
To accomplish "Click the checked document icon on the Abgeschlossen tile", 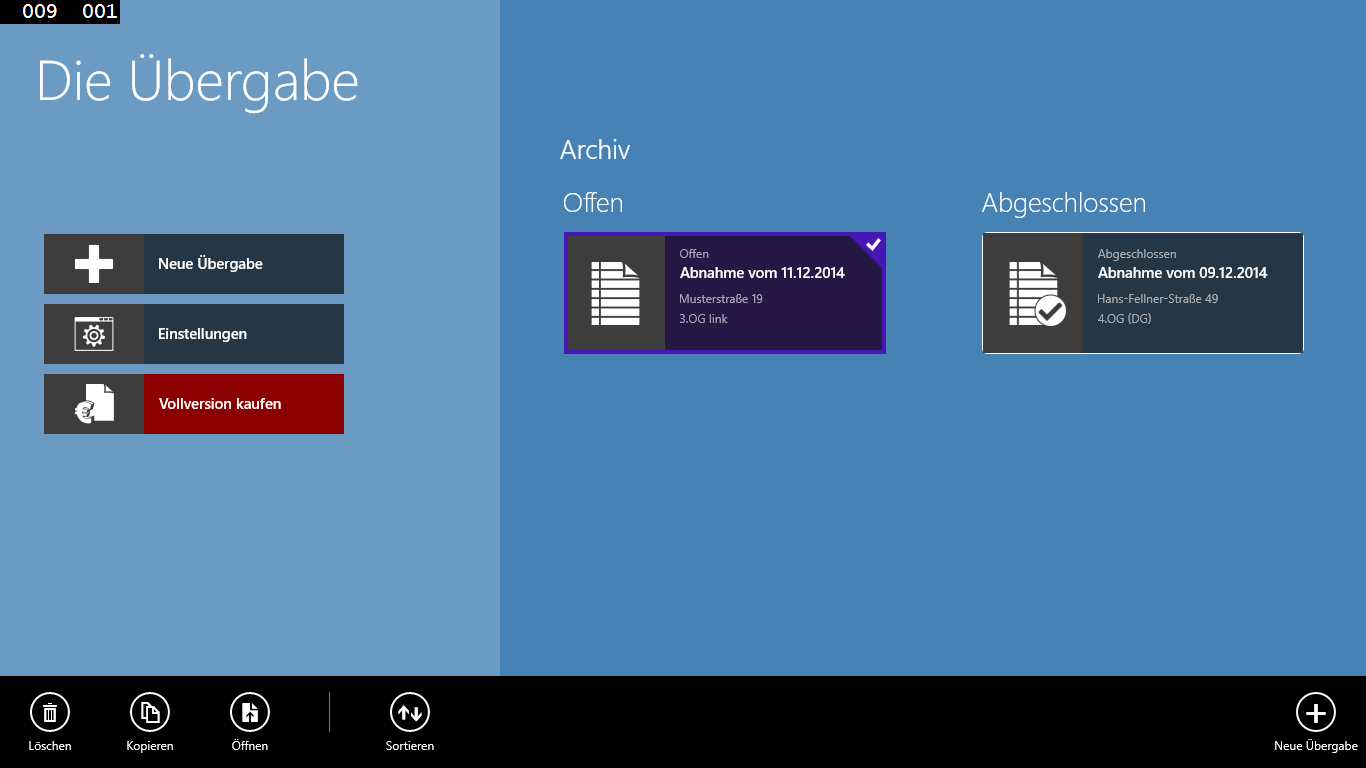I will (1033, 293).
